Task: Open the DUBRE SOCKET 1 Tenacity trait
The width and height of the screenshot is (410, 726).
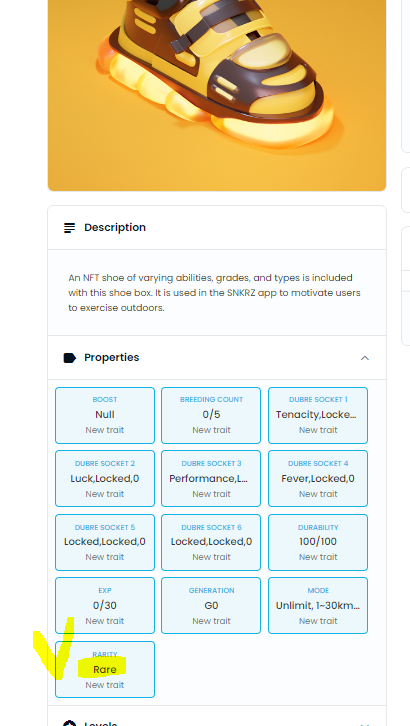Action: tap(318, 415)
